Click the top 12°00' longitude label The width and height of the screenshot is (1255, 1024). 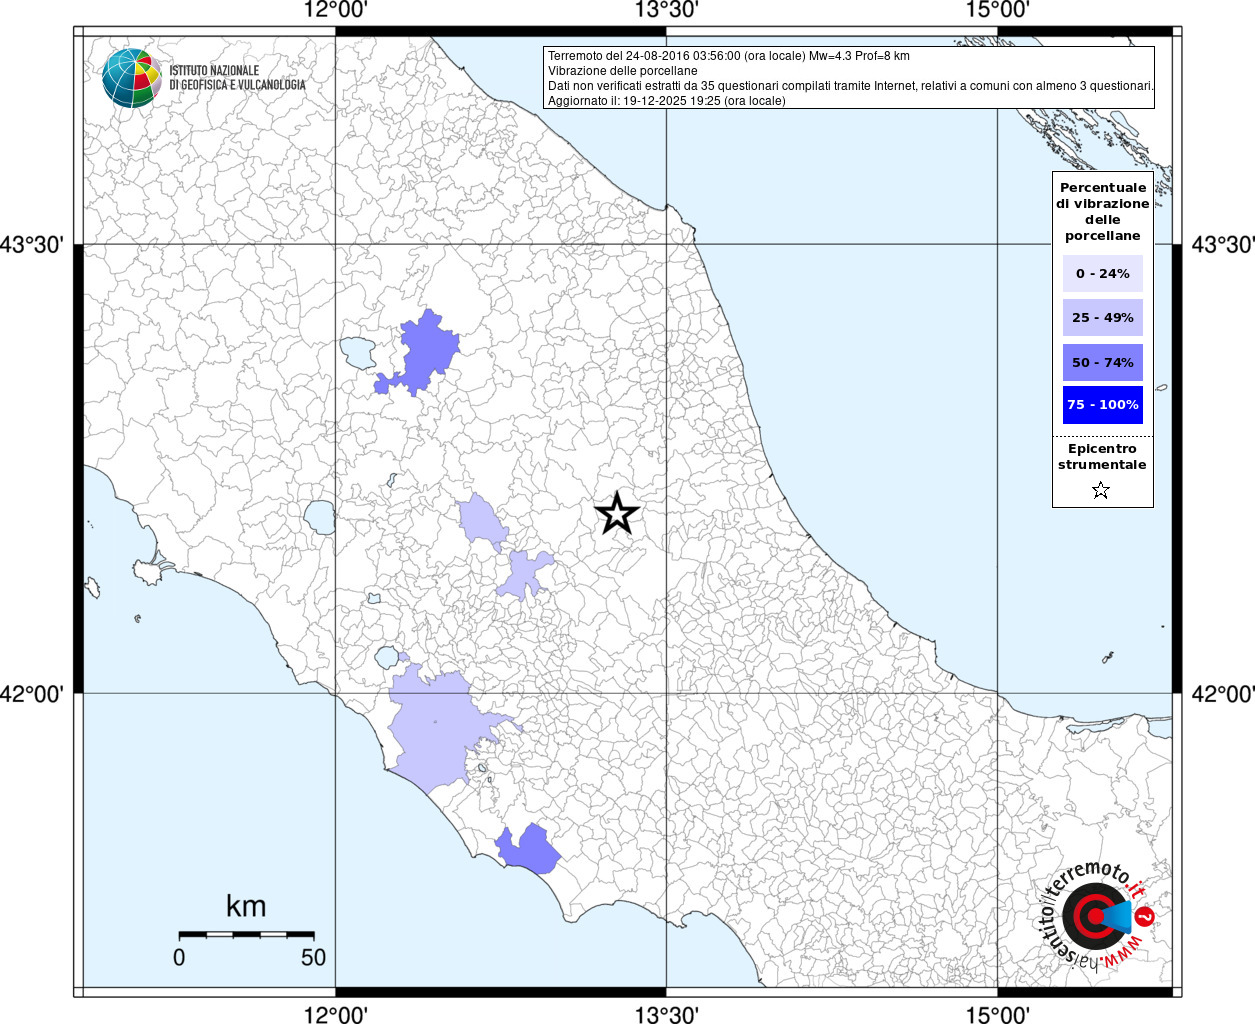coord(335,10)
